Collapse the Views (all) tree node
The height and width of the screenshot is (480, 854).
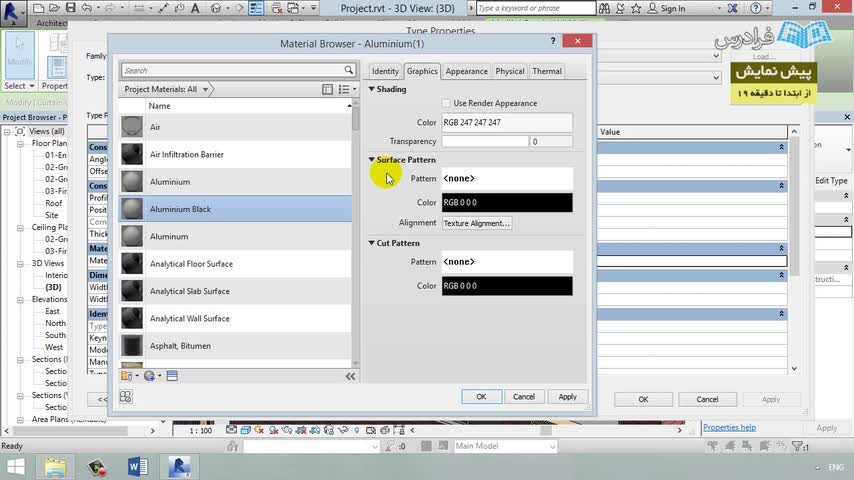point(7,131)
